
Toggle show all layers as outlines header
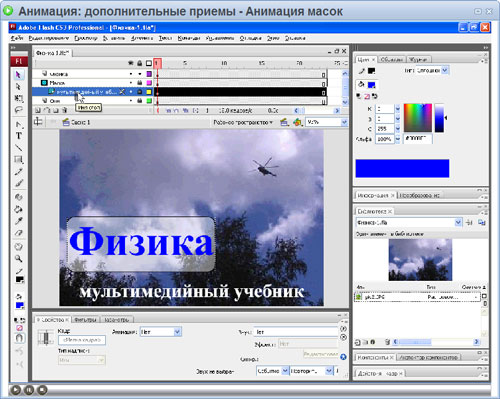click(149, 63)
